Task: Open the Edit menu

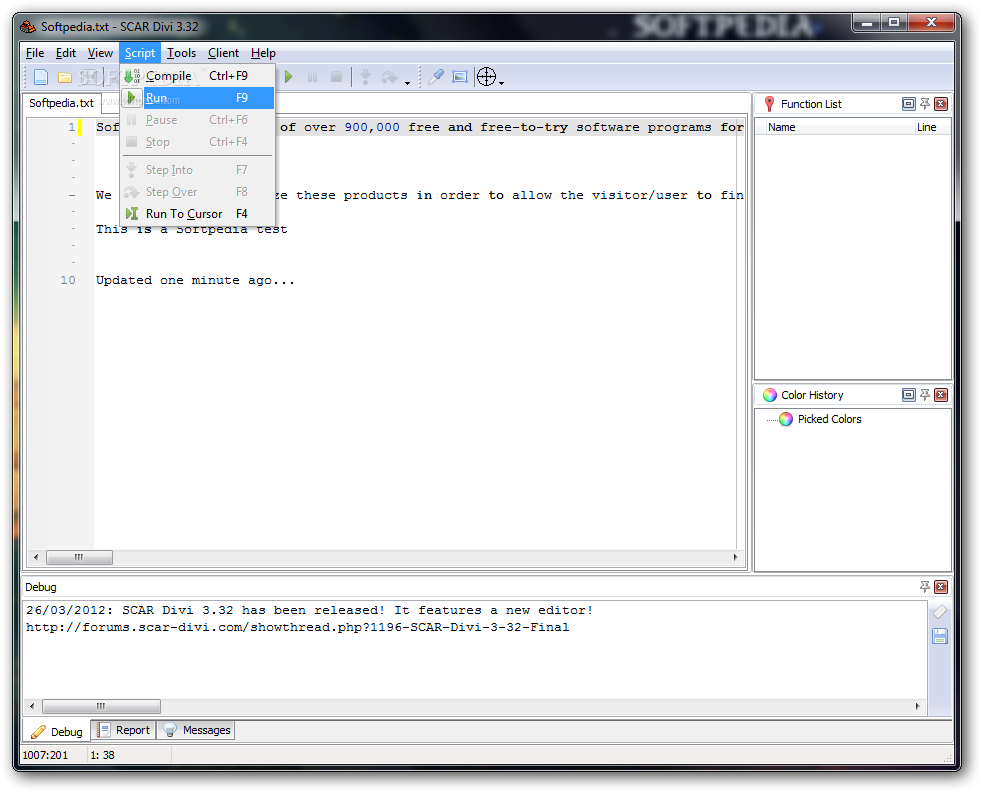Action: pos(66,53)
